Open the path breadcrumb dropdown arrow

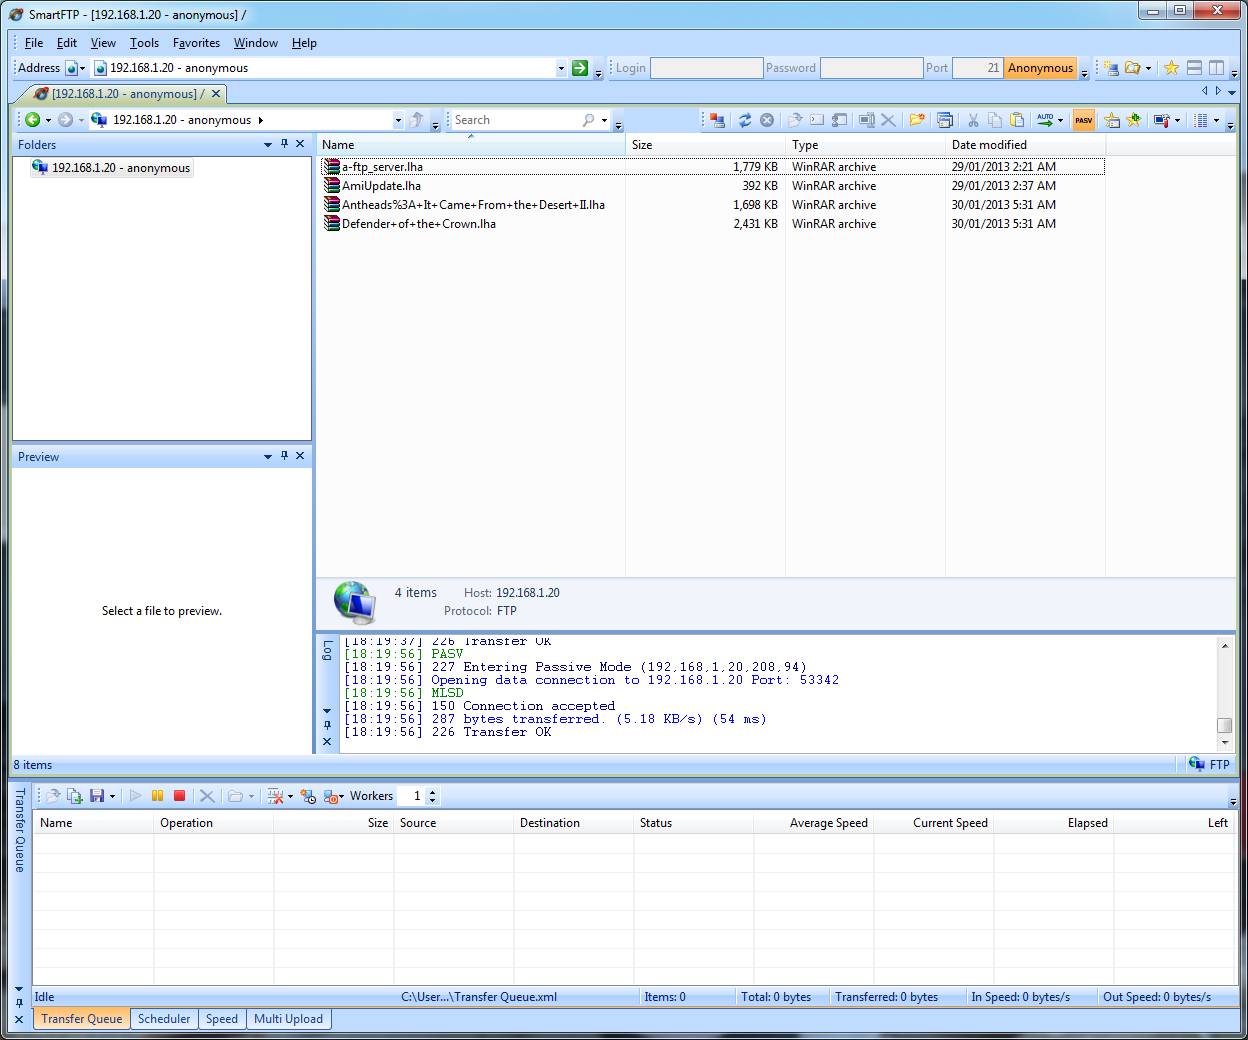coord(398,120)
